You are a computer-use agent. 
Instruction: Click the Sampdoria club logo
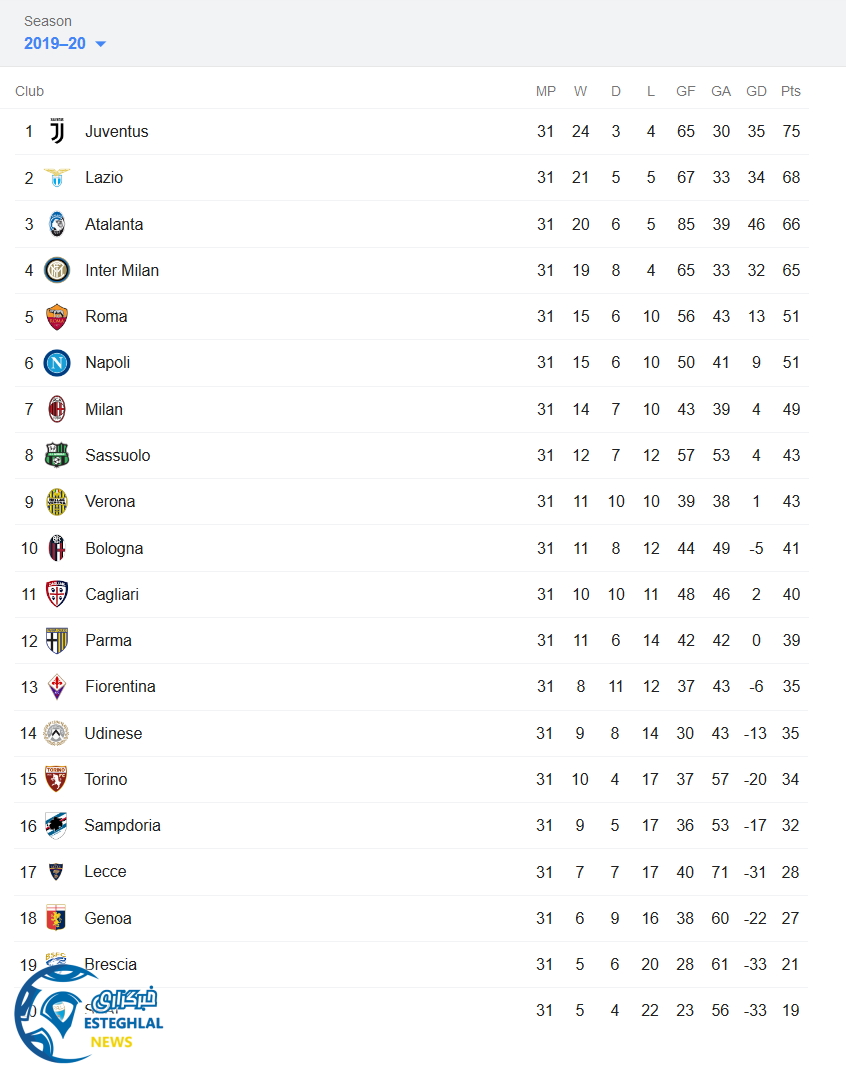(x=57, y=825)
